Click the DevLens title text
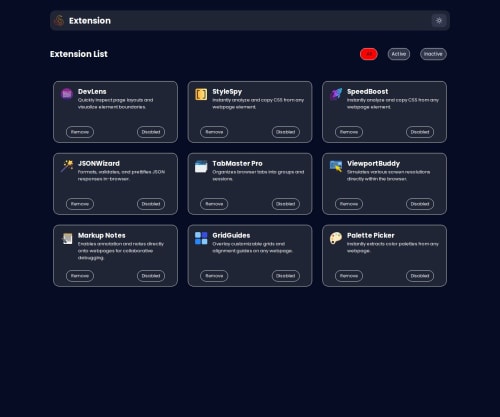 tap(92, 91)
